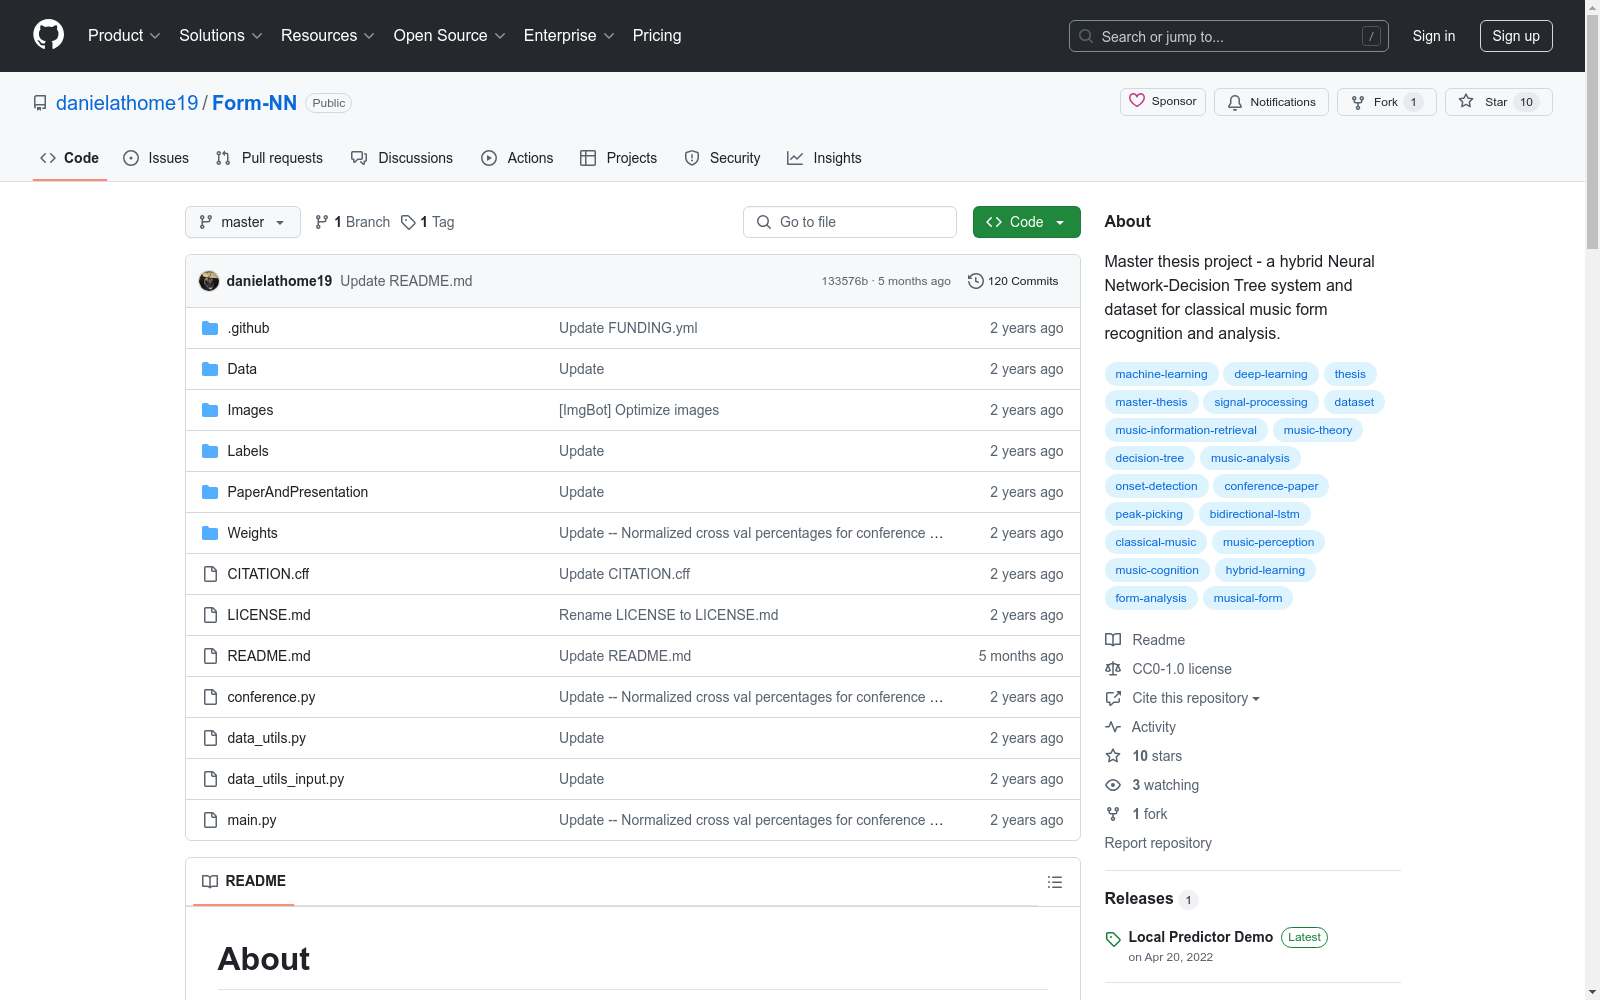Open the Pricing link
This screenshot has height=1000, width=1600.
pos(657,35)
